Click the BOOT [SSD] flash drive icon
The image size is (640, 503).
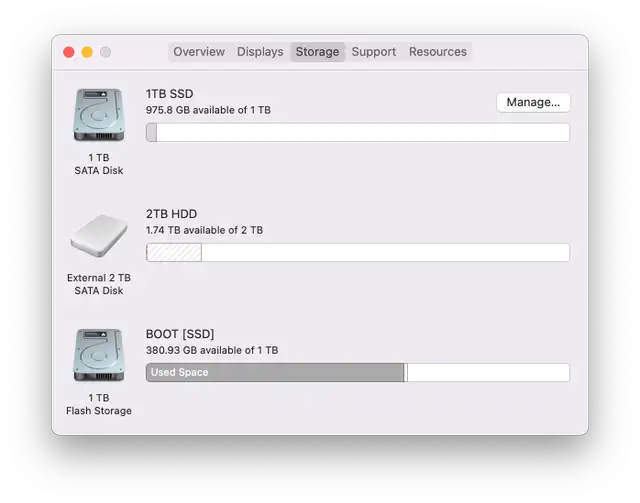99,355
